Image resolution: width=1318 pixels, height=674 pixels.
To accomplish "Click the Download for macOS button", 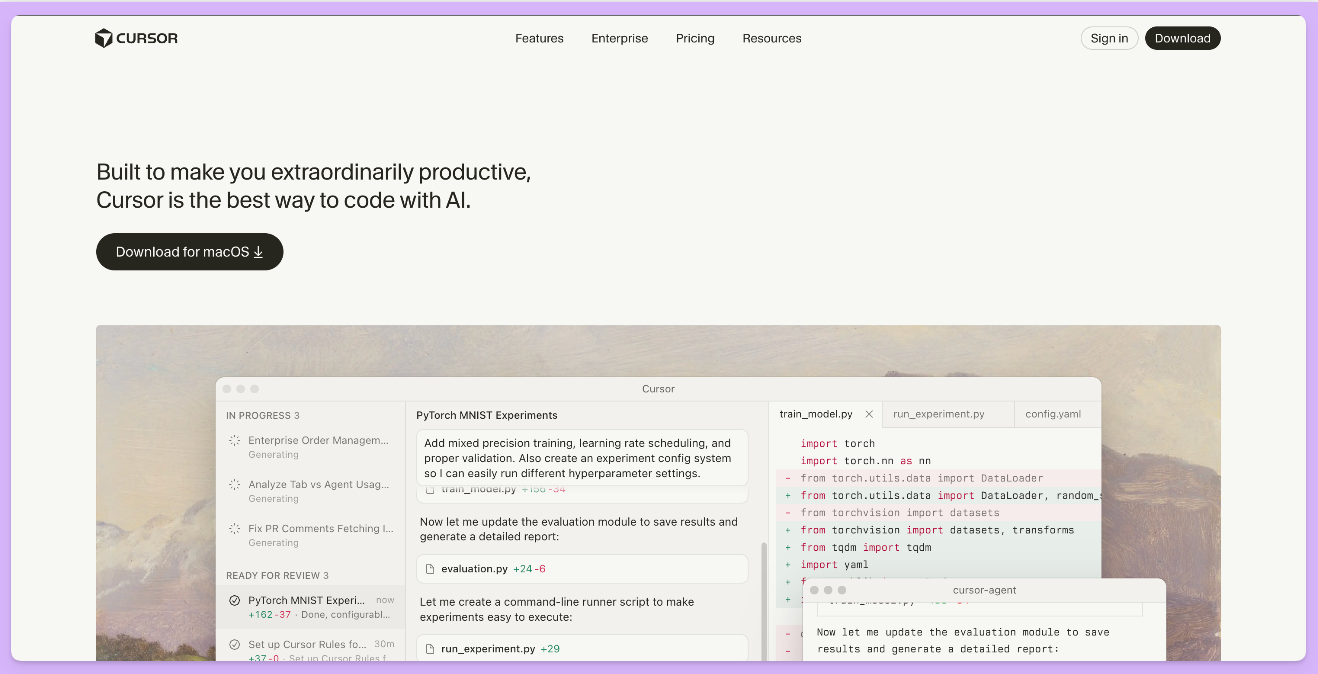I will pyautogui.click(x=190, y=252).
